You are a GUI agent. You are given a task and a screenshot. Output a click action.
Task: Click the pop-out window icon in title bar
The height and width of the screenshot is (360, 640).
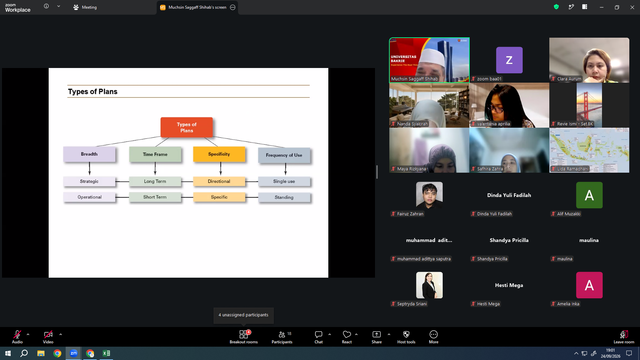[x=571, y=7]
